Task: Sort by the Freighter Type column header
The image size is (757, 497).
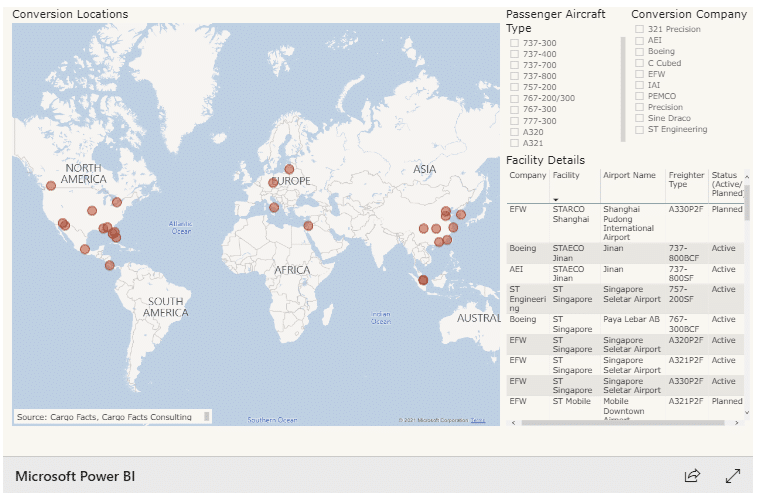Action: [686, 180]
